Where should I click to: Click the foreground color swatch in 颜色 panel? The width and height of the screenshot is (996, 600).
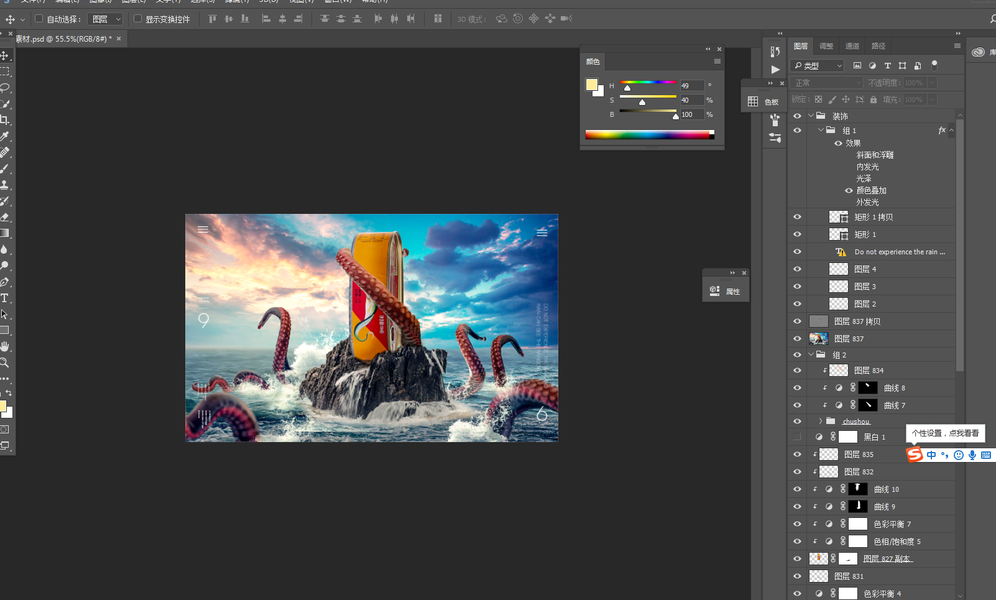(591, 85)
